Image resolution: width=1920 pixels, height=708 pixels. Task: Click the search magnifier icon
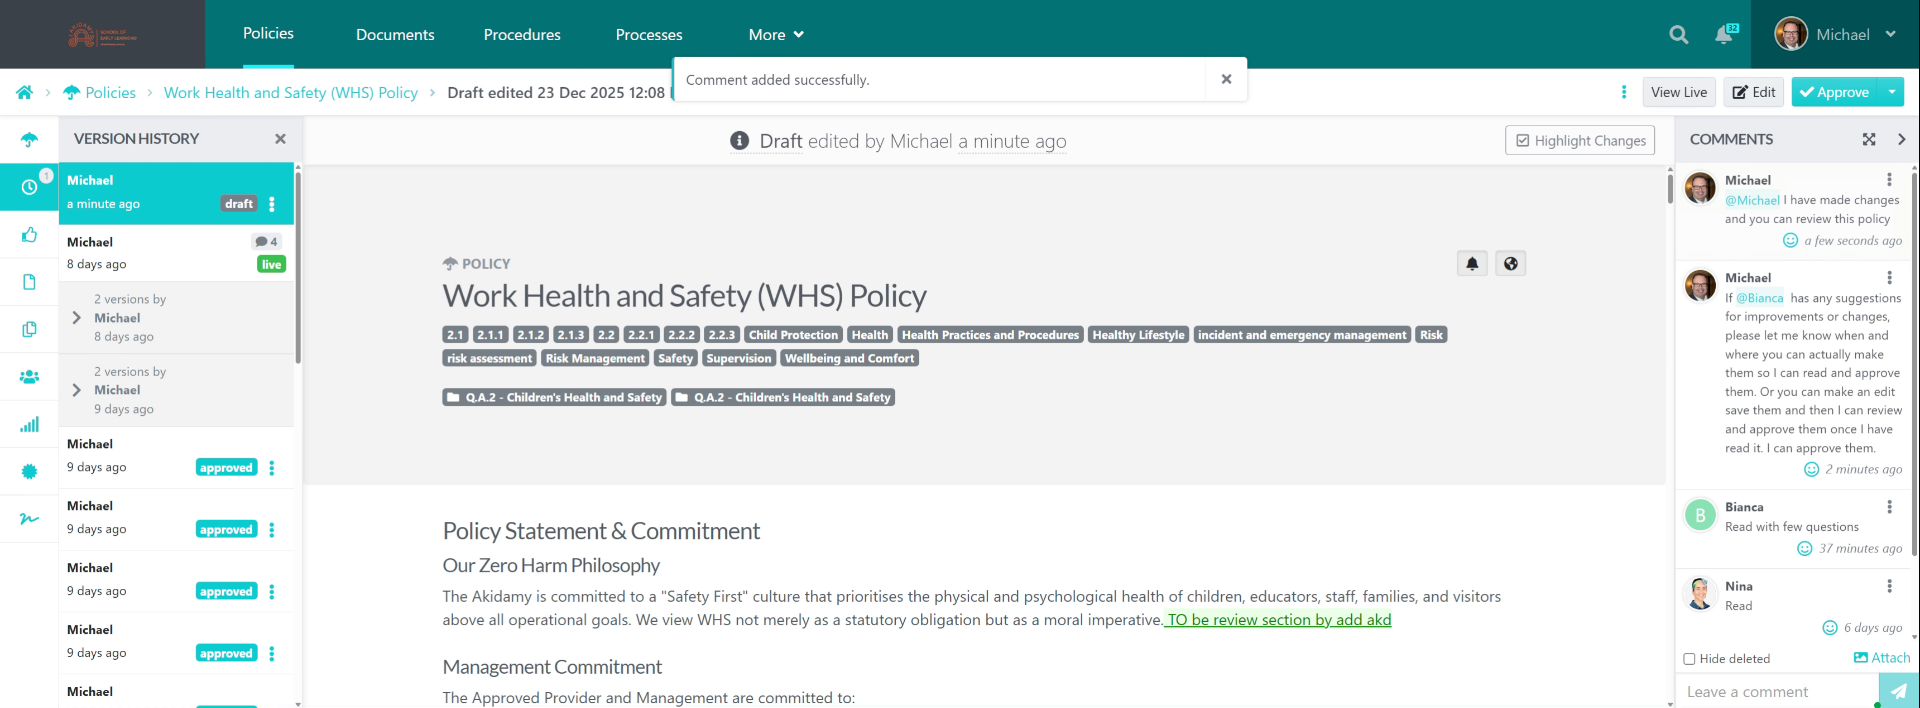point(1678,35)
